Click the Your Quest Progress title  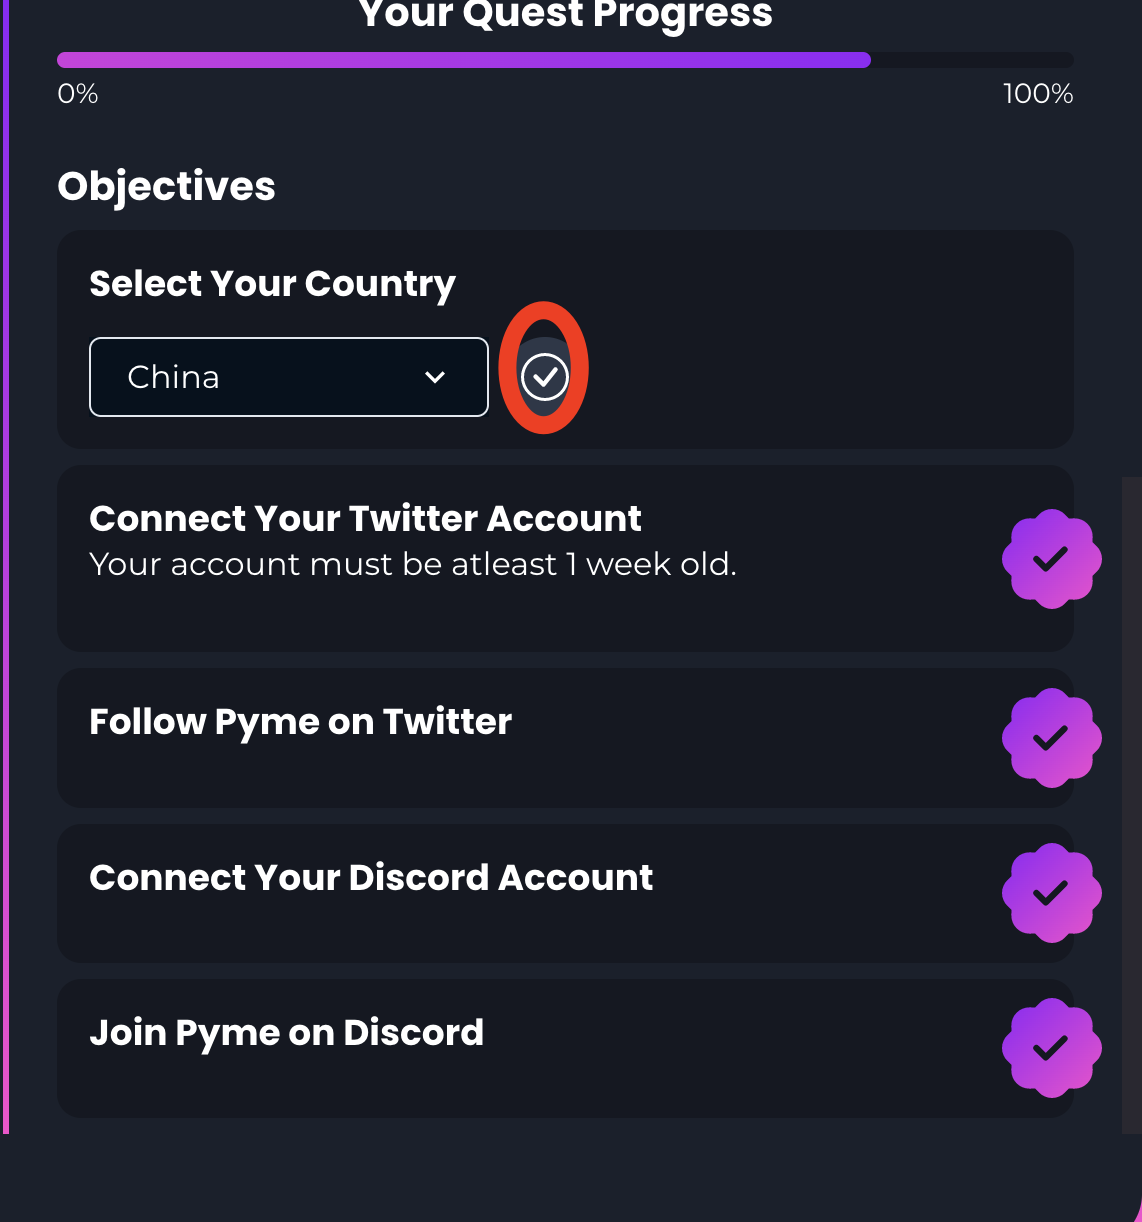tap(565, 15)
